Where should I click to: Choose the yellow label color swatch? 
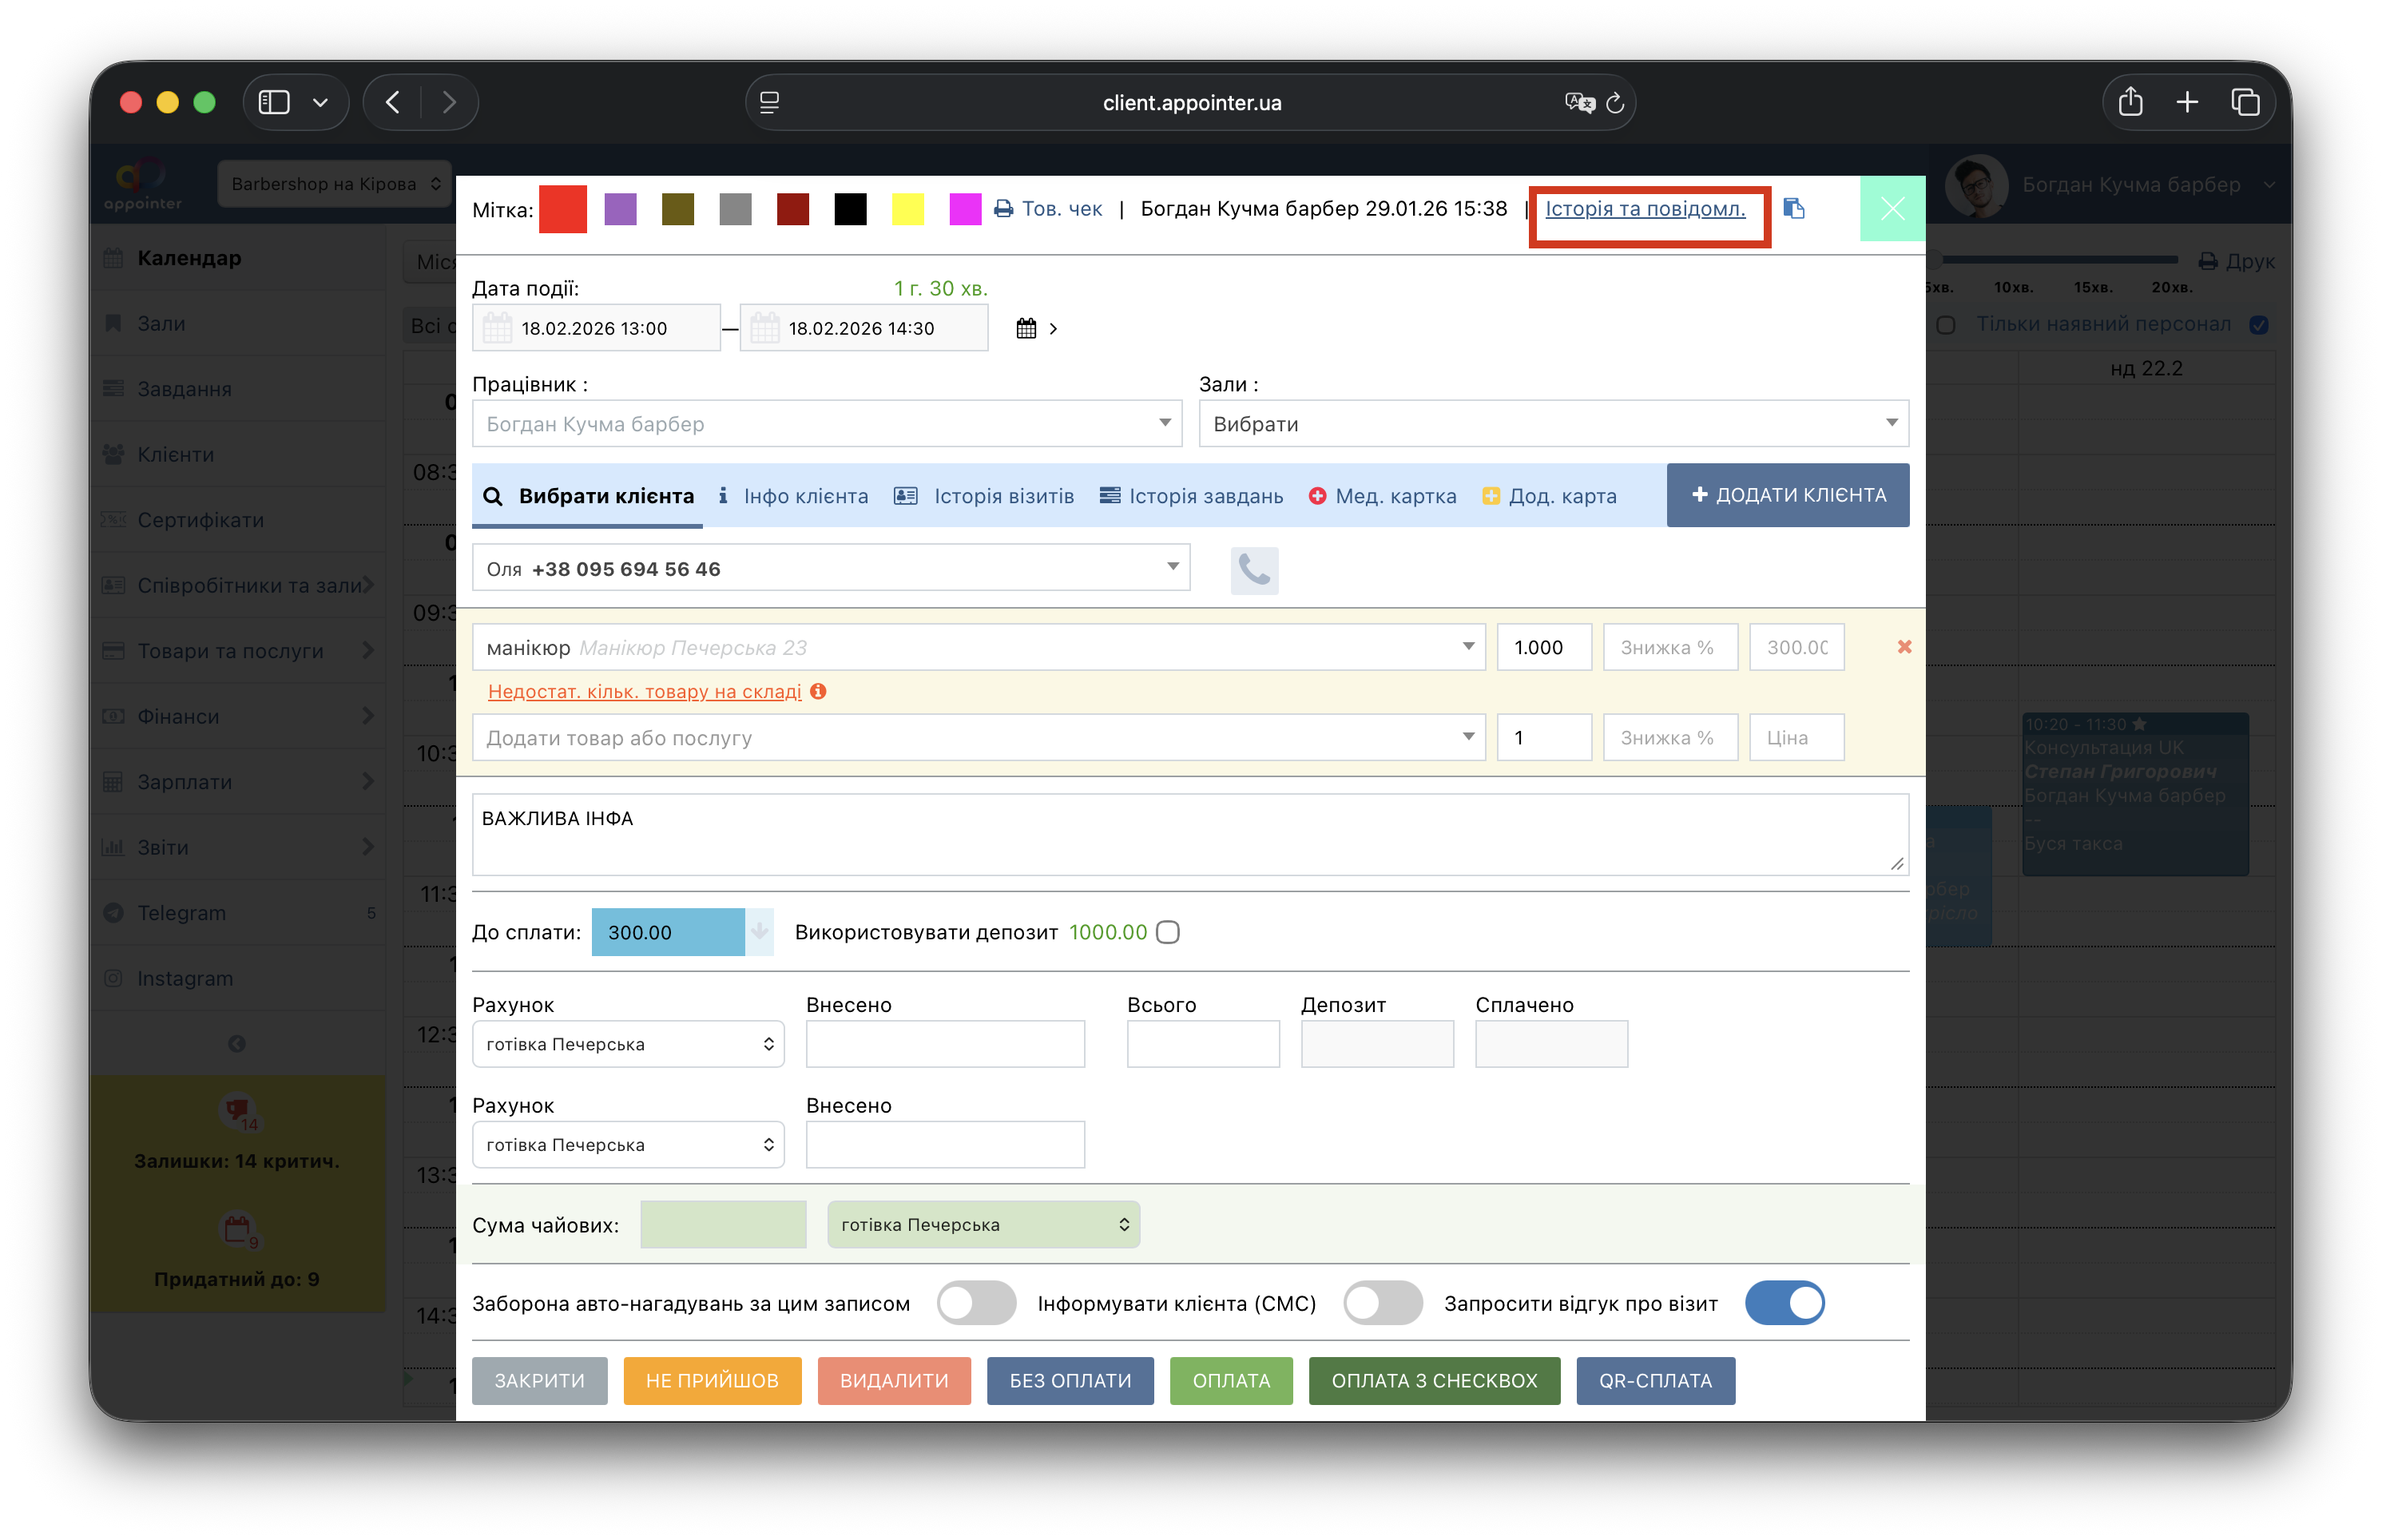pos(907,210)
